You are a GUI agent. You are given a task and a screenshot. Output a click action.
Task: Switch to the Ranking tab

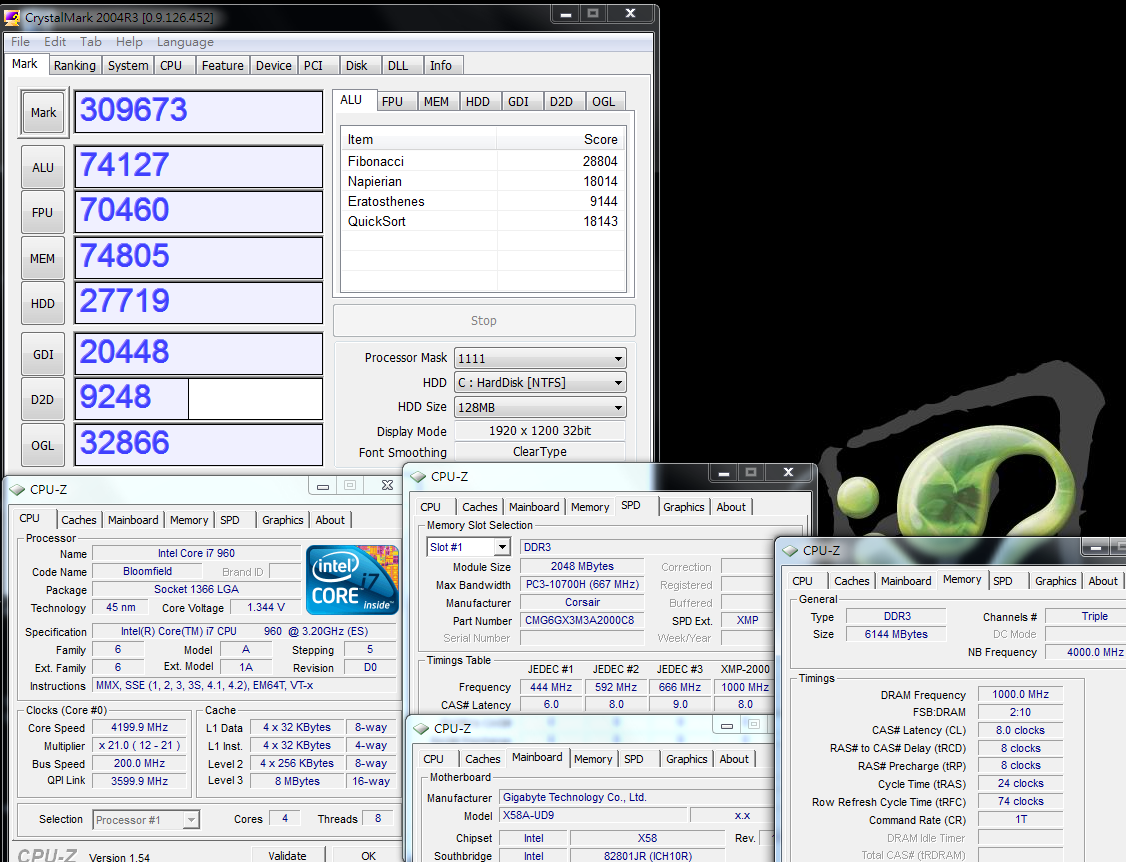(75, 66)
